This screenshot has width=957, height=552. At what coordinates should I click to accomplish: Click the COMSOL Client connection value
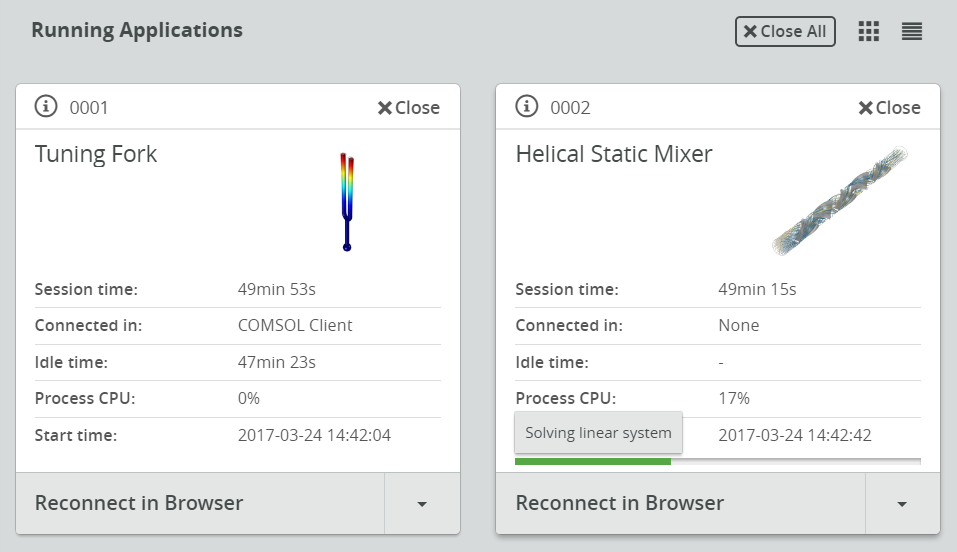click(x=295, y=325)
